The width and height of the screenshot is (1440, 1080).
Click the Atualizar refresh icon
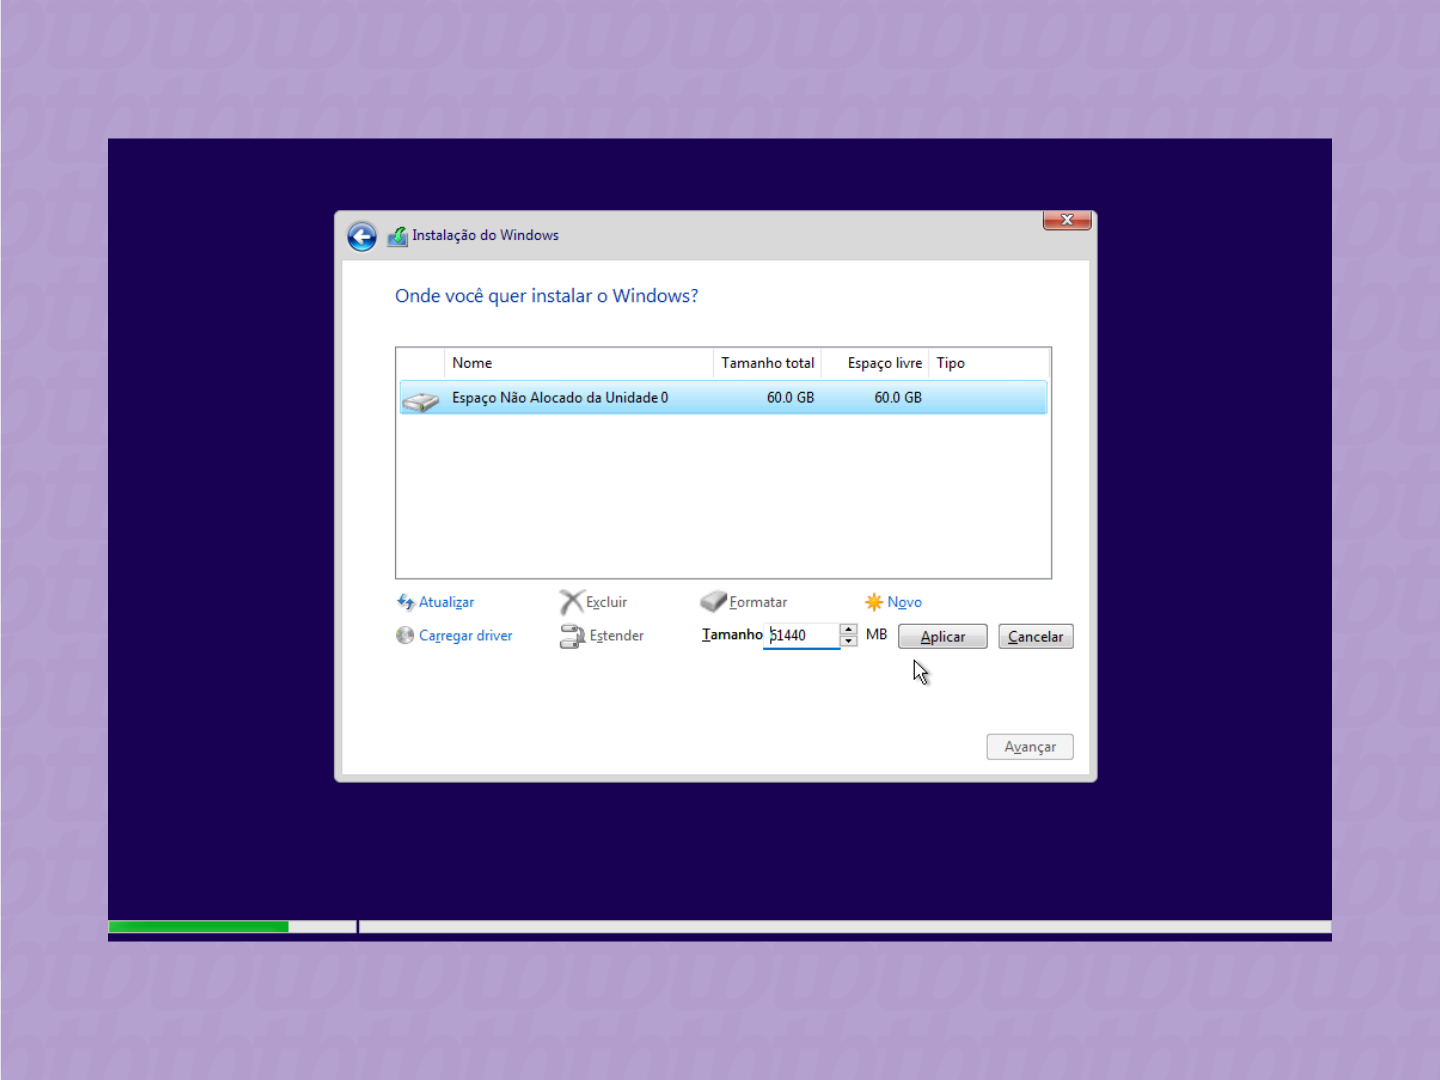coord(405,602)
